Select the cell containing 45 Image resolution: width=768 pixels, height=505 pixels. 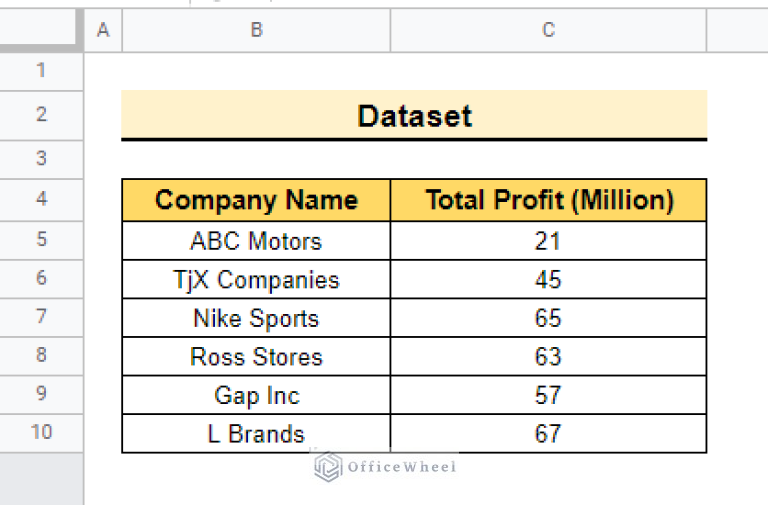548,280
